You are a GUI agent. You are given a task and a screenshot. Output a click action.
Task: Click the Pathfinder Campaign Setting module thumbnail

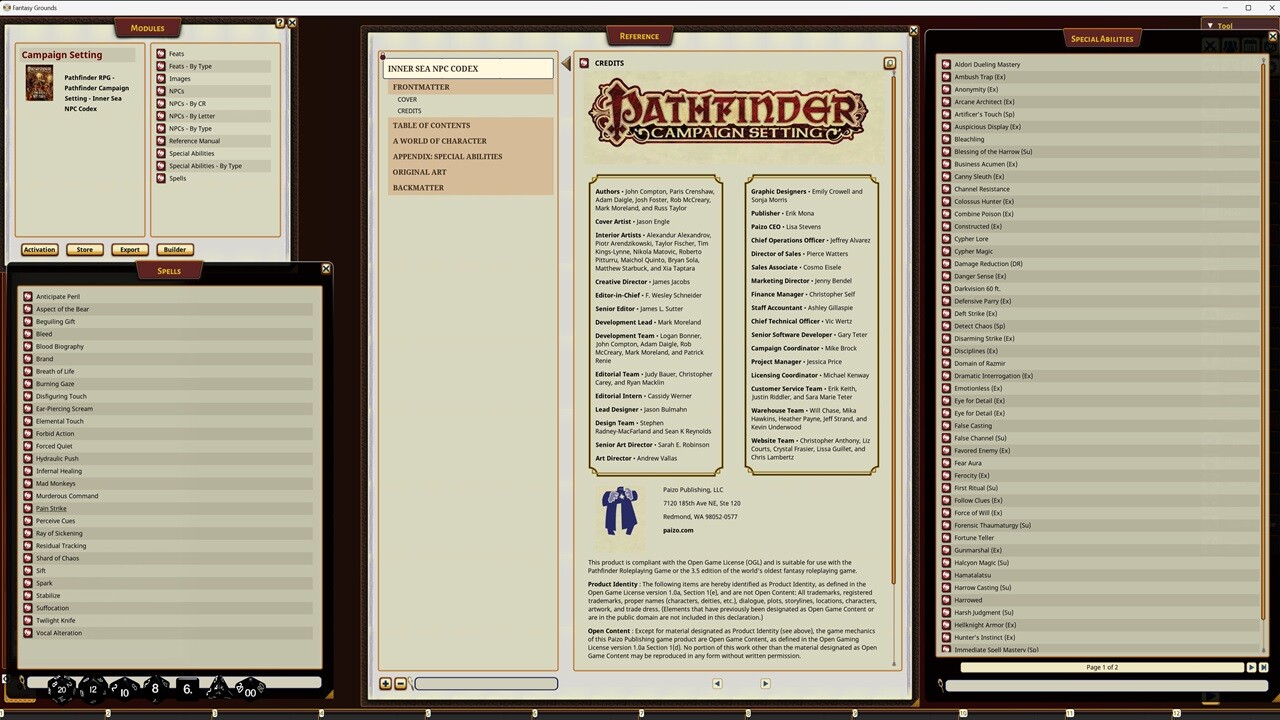coord(39,84)
